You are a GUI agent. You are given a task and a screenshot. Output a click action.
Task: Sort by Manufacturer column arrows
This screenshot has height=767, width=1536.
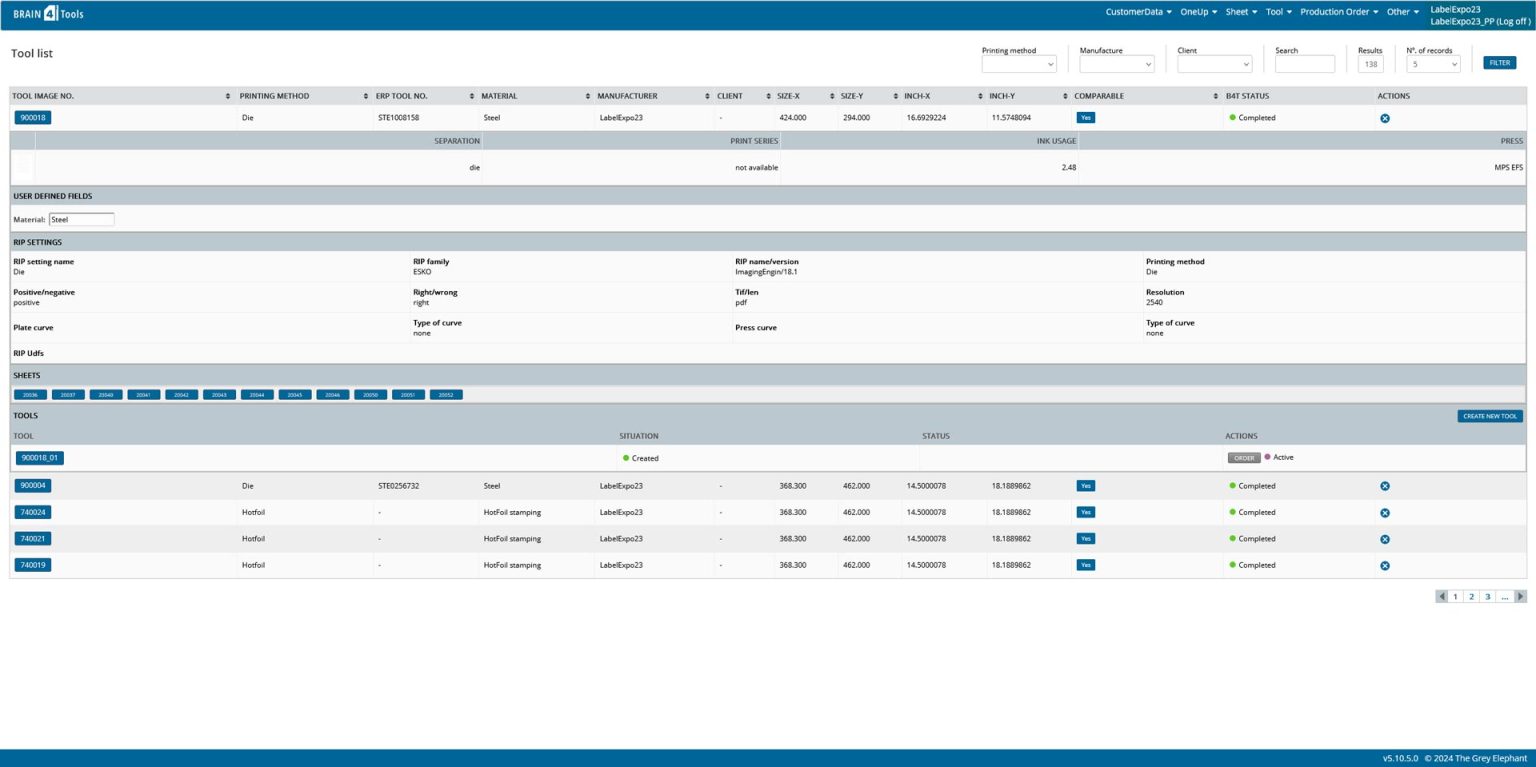[x=707, y=96]
